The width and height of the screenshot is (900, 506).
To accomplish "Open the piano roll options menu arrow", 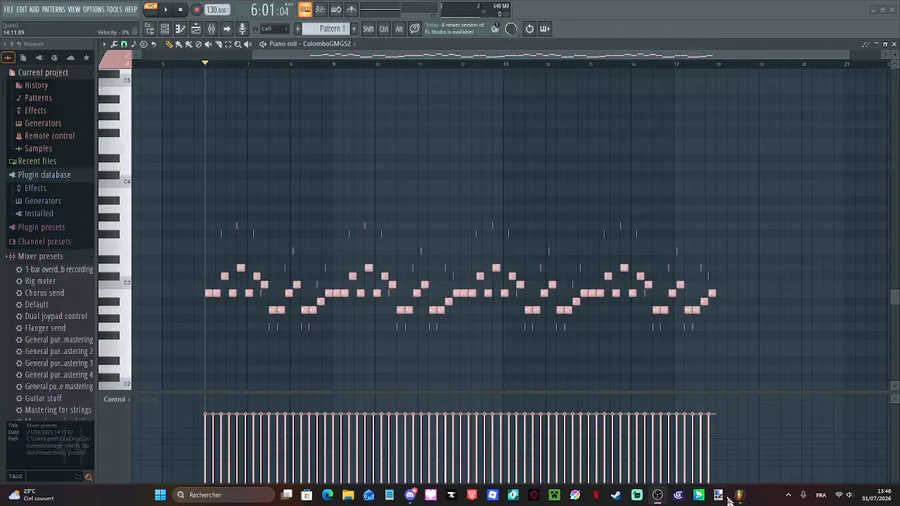I will (x=104, y=44).
